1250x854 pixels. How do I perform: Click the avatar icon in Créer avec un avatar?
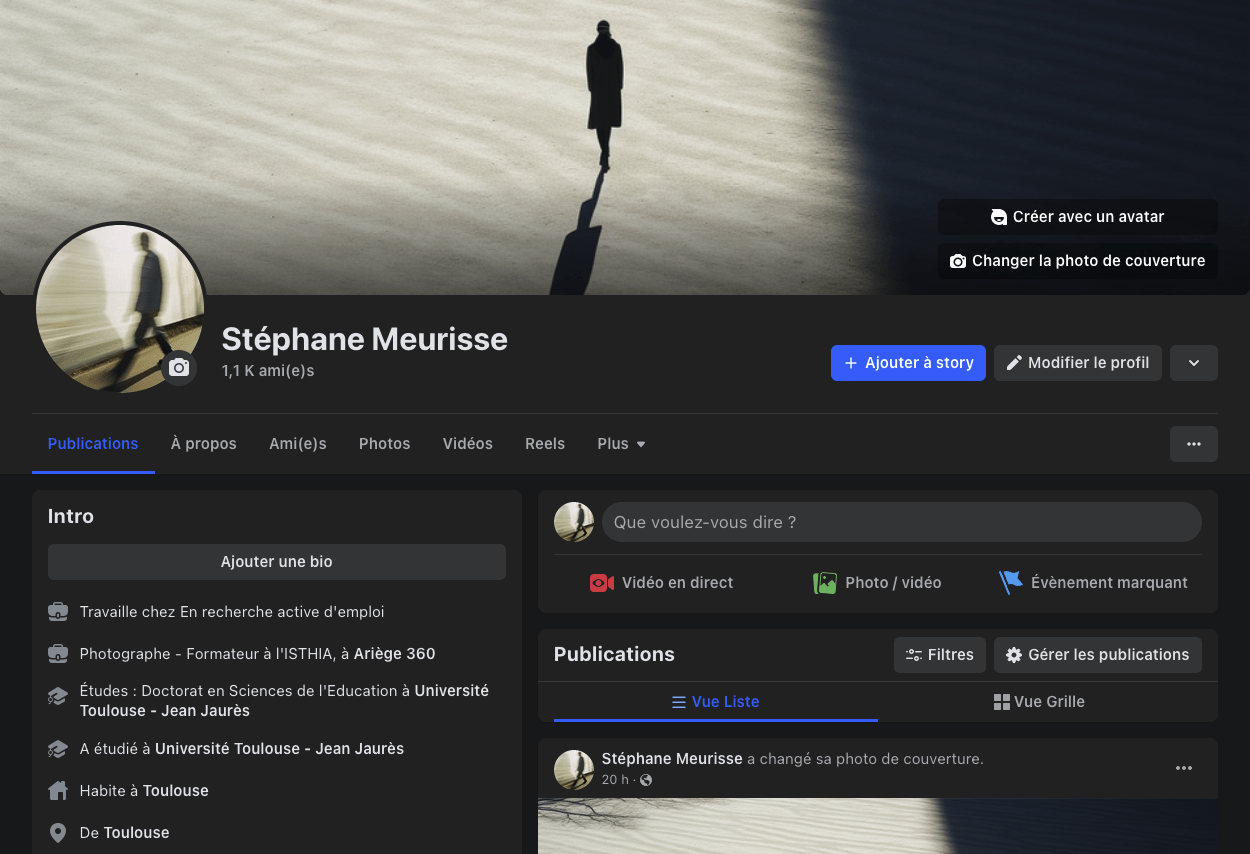coord(998,217)
